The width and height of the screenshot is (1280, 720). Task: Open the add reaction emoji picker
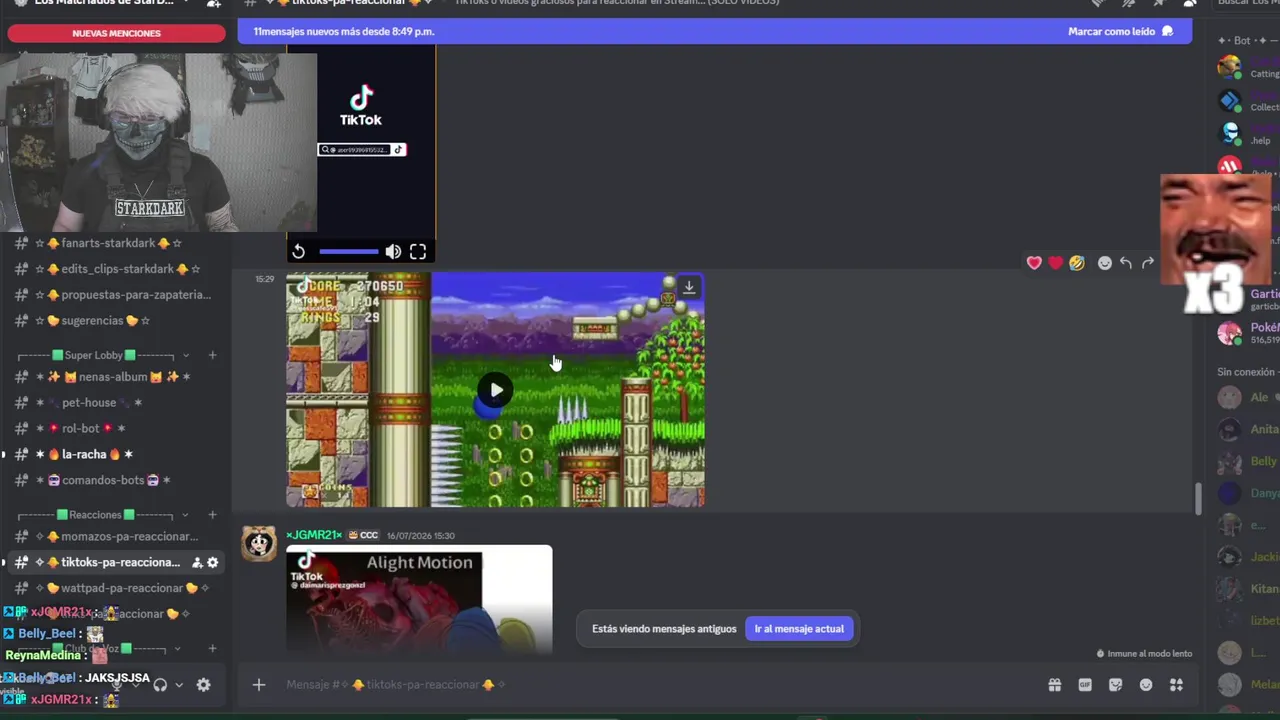click(x=1104, y=263)
